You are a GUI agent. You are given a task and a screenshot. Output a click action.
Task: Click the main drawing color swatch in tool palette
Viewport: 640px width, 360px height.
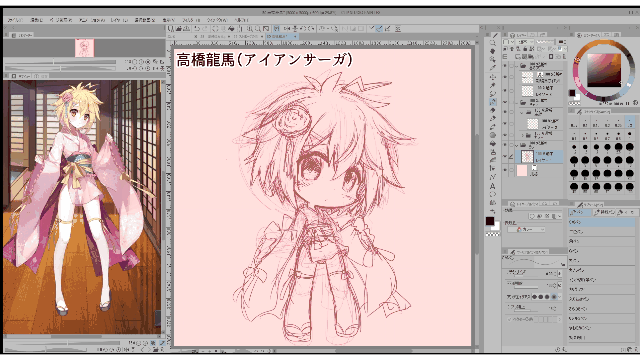[490, 221]
